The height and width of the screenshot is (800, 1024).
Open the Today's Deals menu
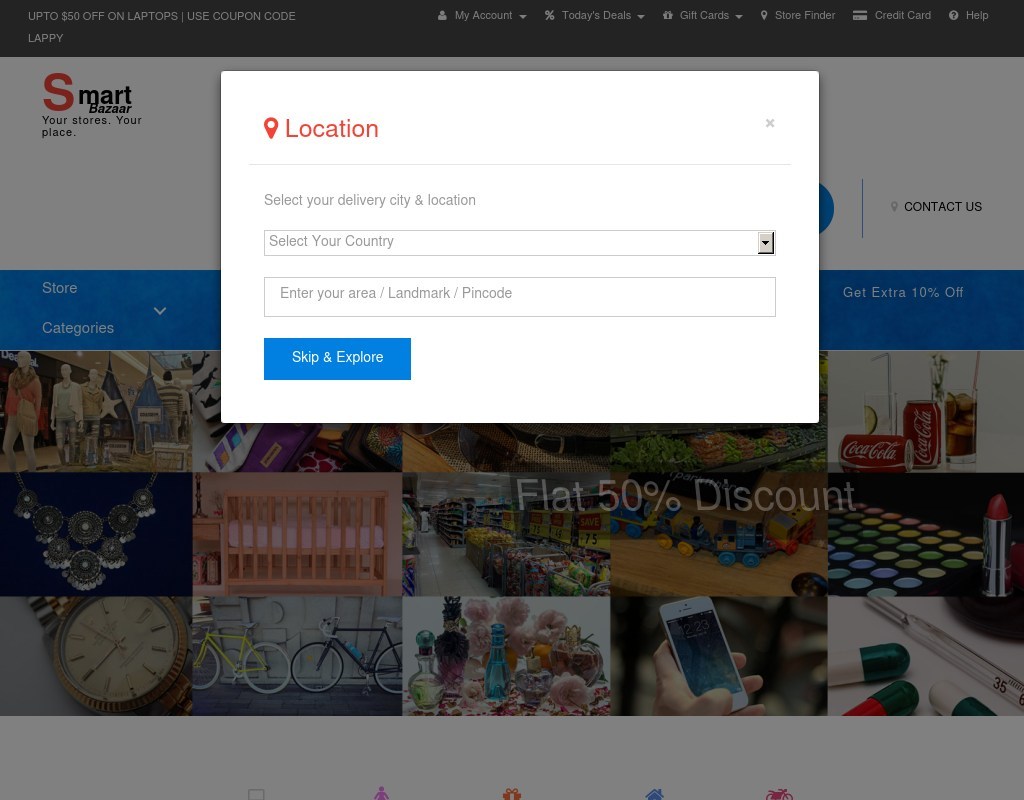(596, 16)
